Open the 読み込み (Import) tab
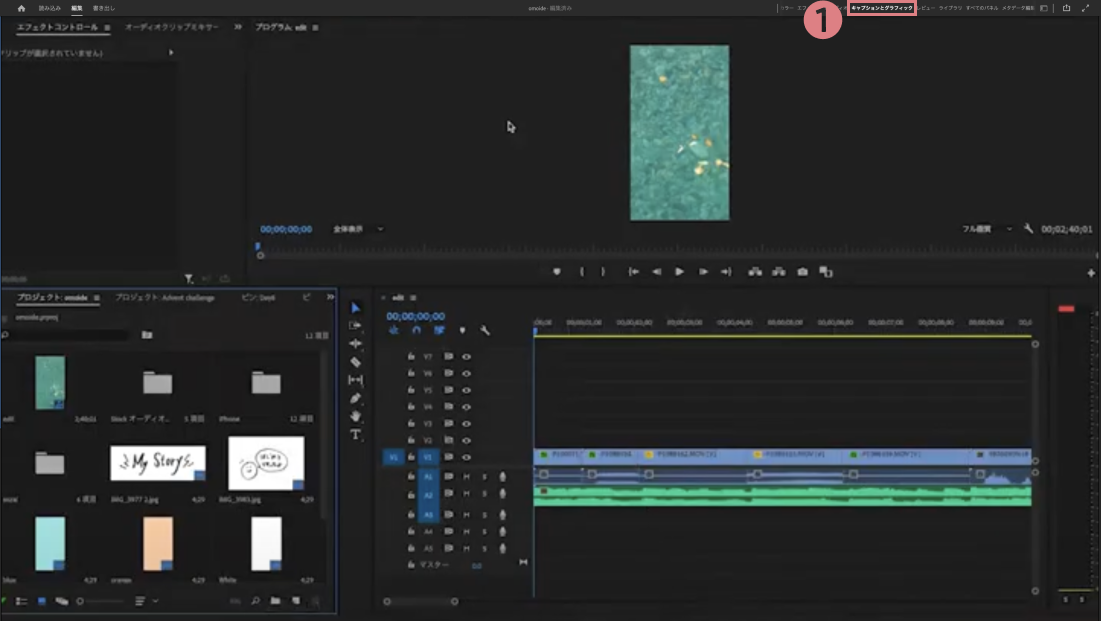The width and height of the screenshot is (1101, 621). (49, 8)
